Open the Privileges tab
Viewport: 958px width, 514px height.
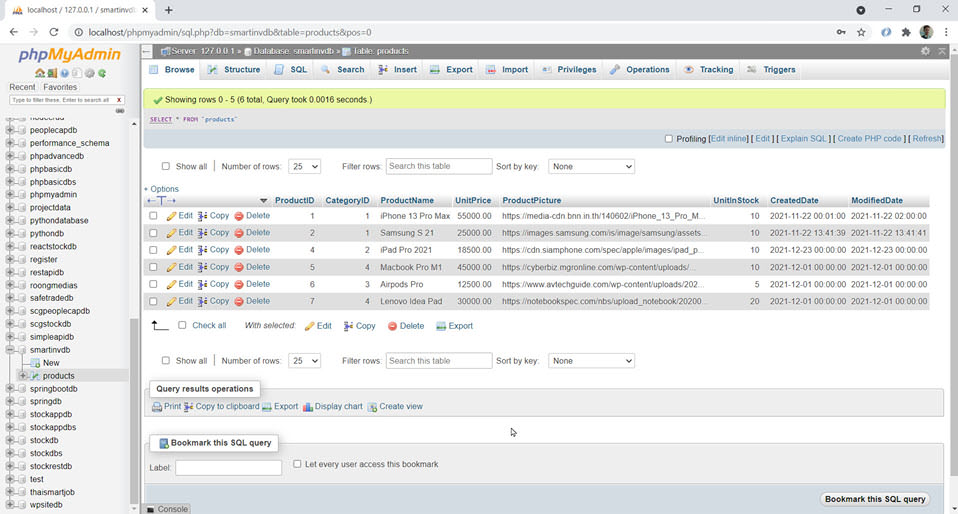tap(569, 70)
